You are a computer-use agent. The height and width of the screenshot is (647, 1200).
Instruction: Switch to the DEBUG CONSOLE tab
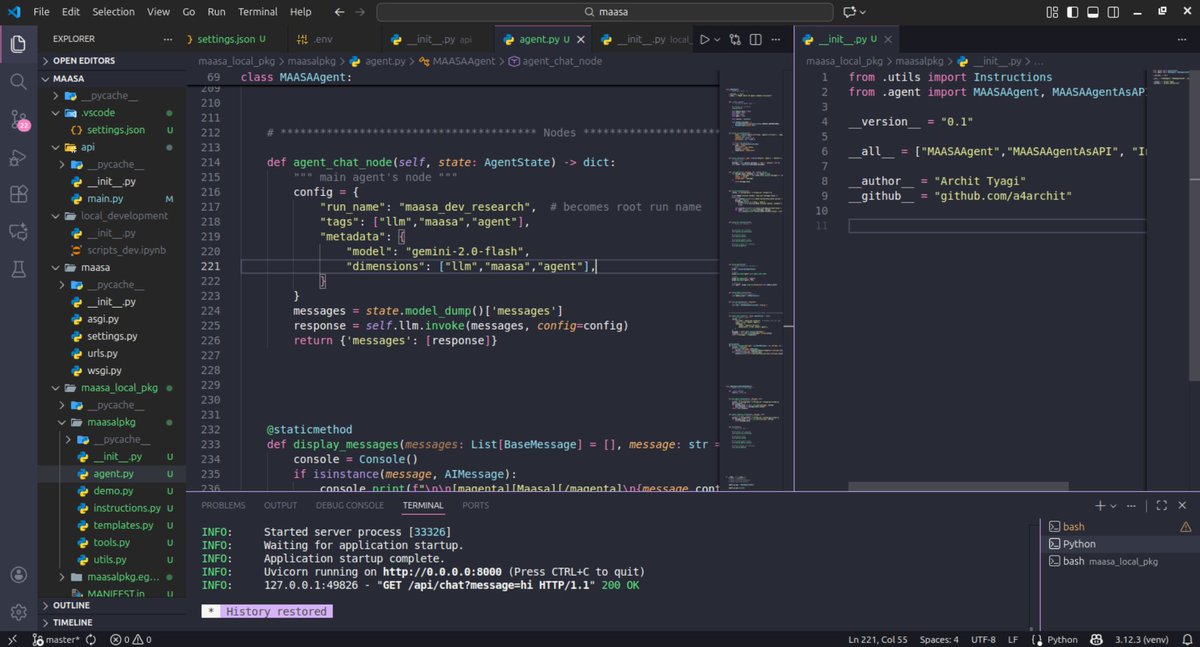[350, 506]
